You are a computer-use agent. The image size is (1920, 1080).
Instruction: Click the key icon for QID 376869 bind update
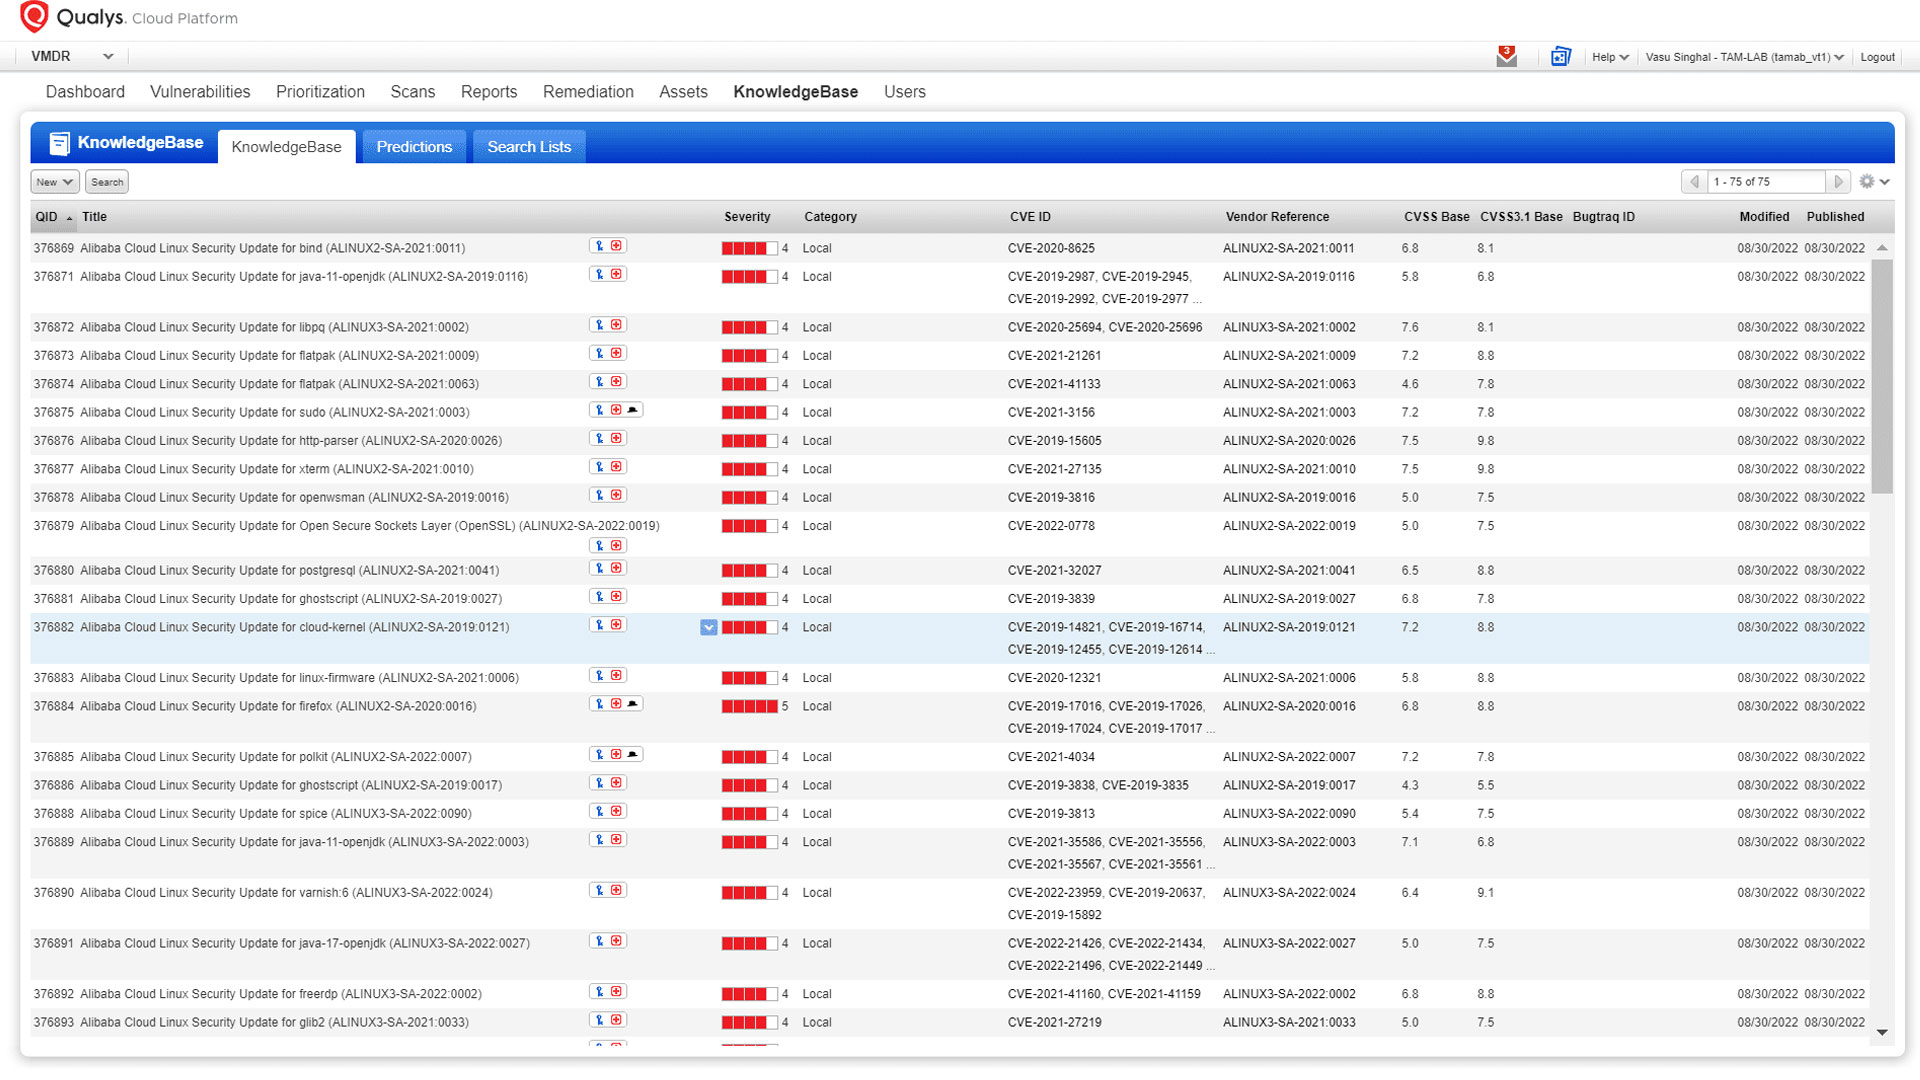click(597, 245)
